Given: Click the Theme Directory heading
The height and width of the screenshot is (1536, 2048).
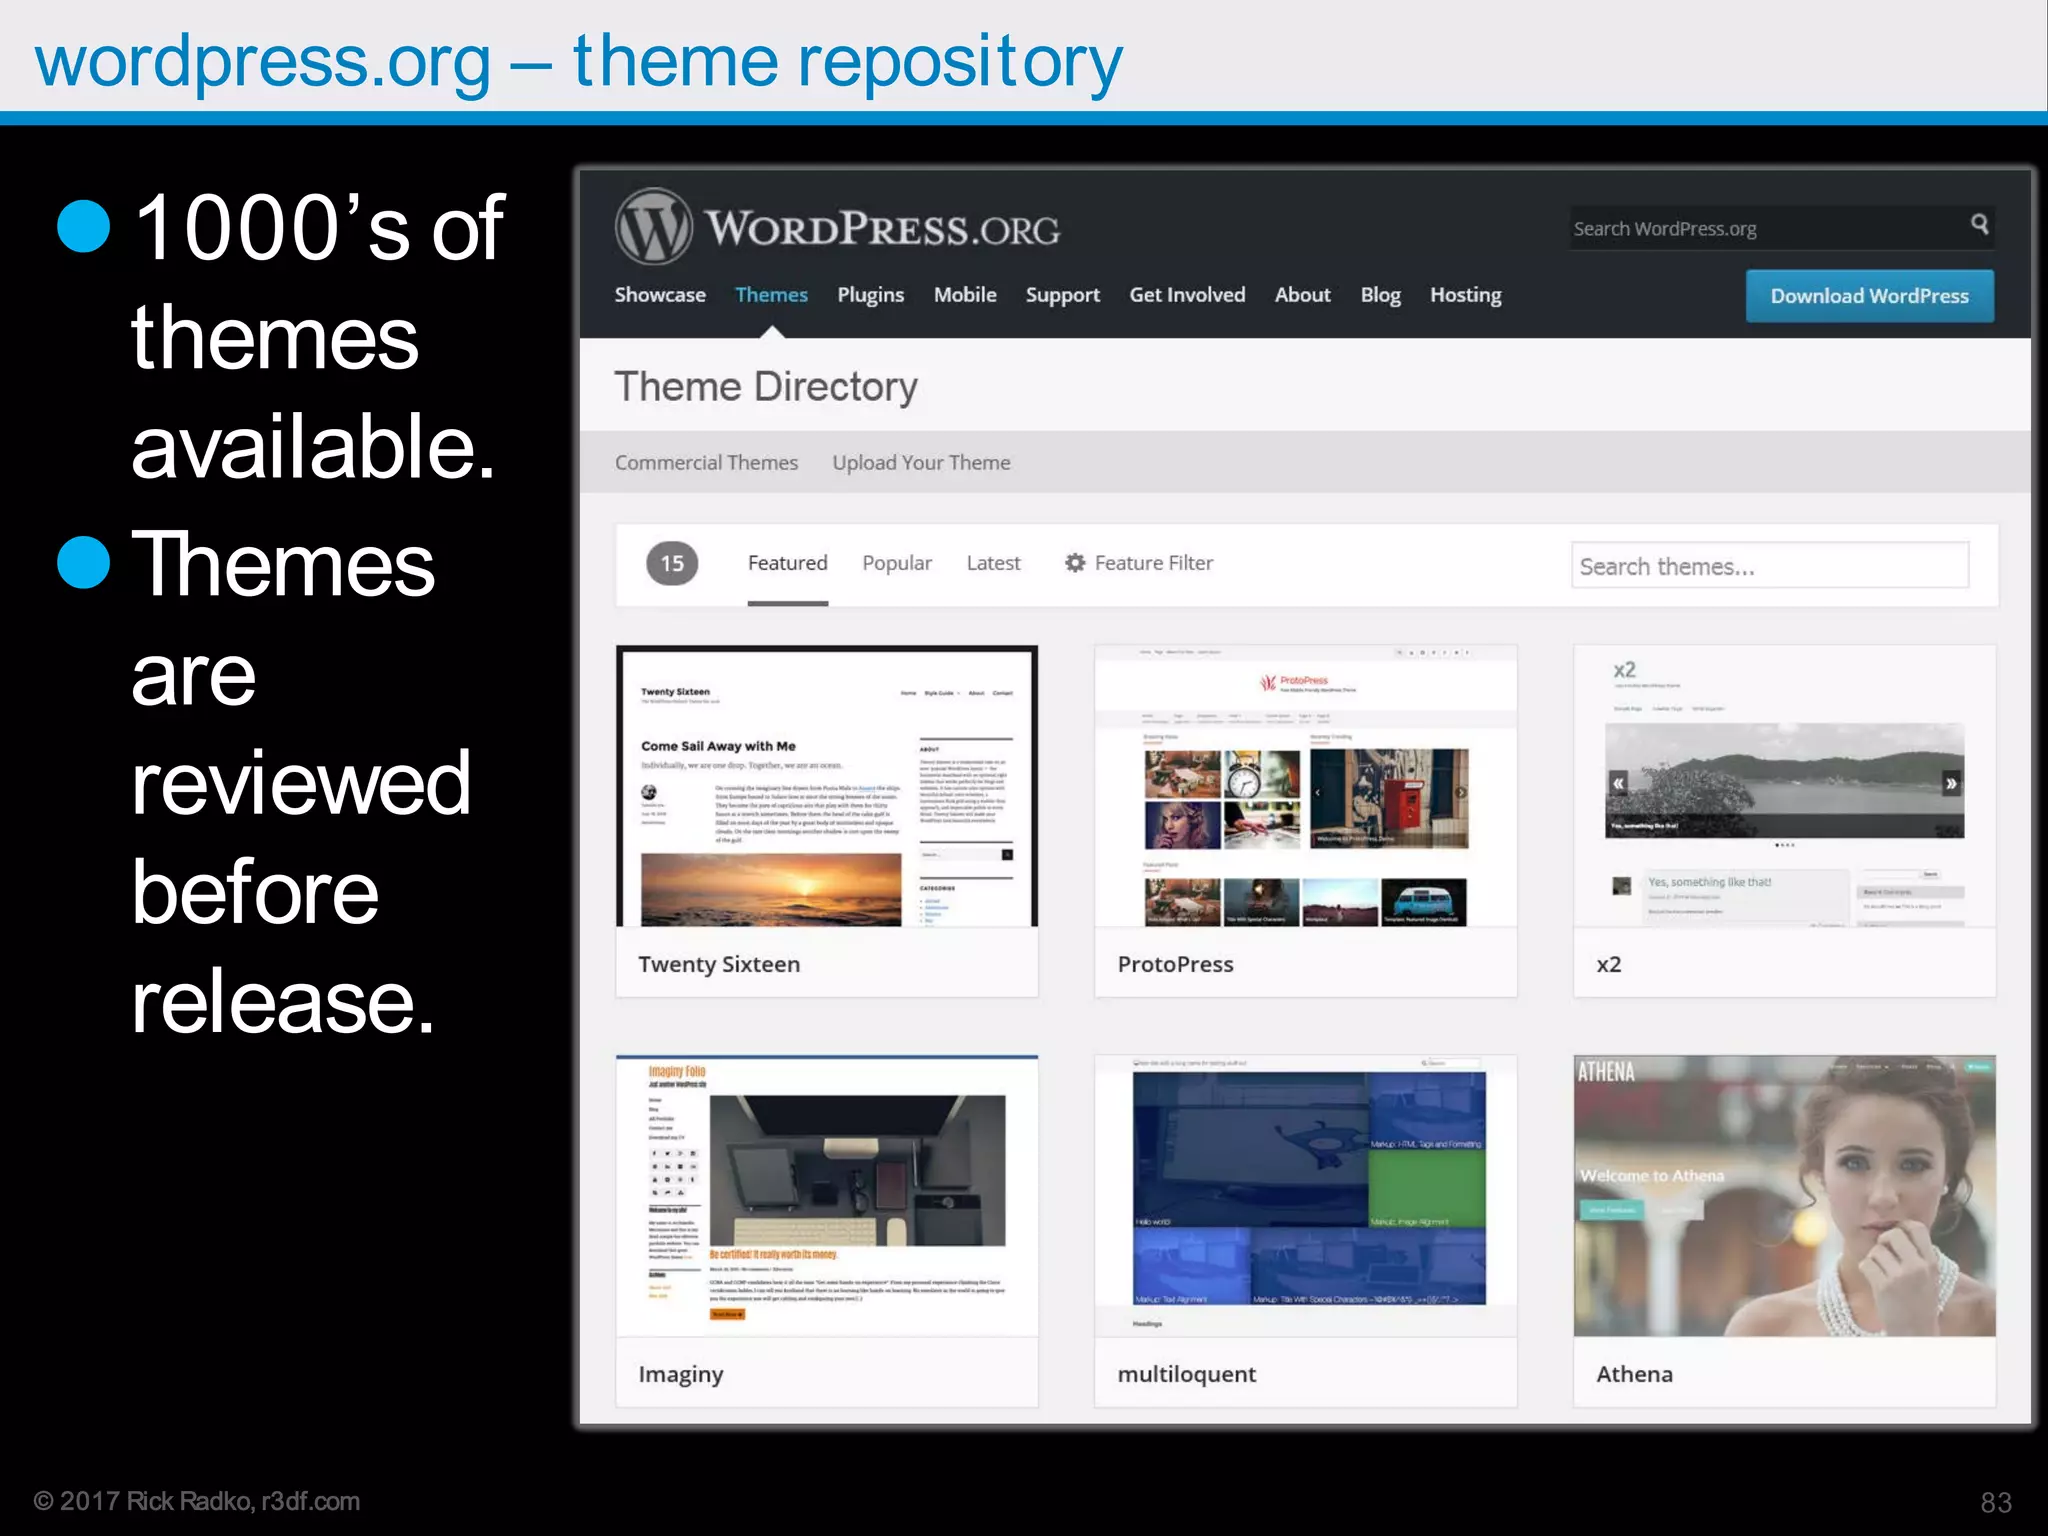Looking at the screenshot, I should [x=766, y=387].
